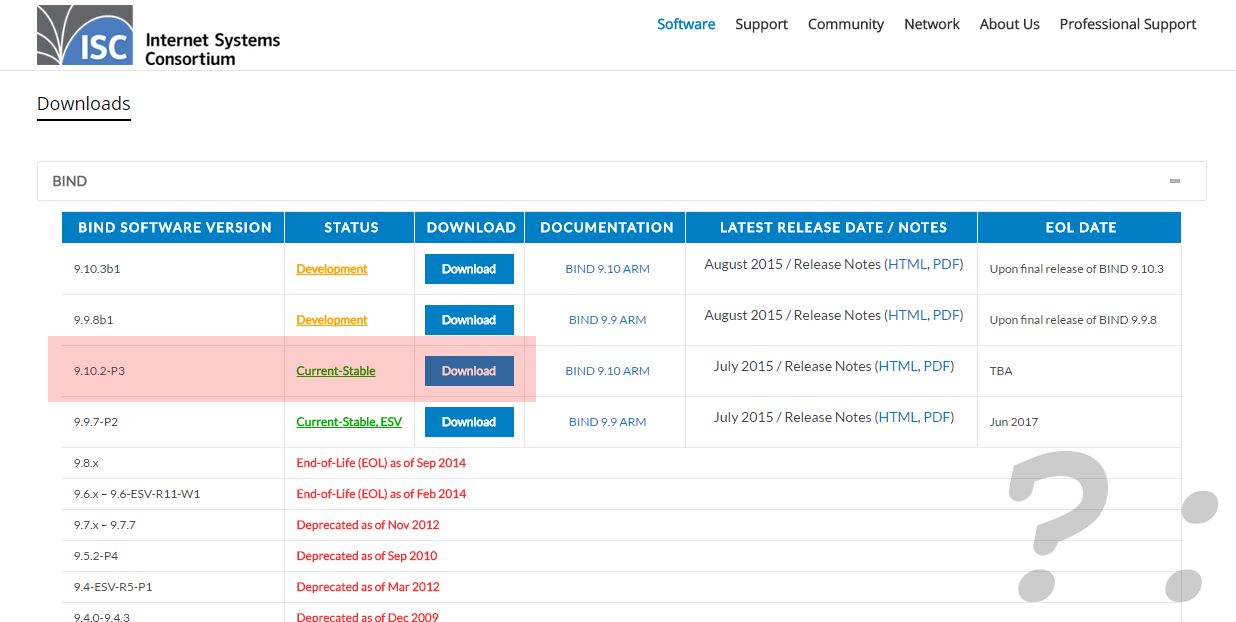
Task: Click the Current-Stable, ESV status link
Action: [348, 421]
